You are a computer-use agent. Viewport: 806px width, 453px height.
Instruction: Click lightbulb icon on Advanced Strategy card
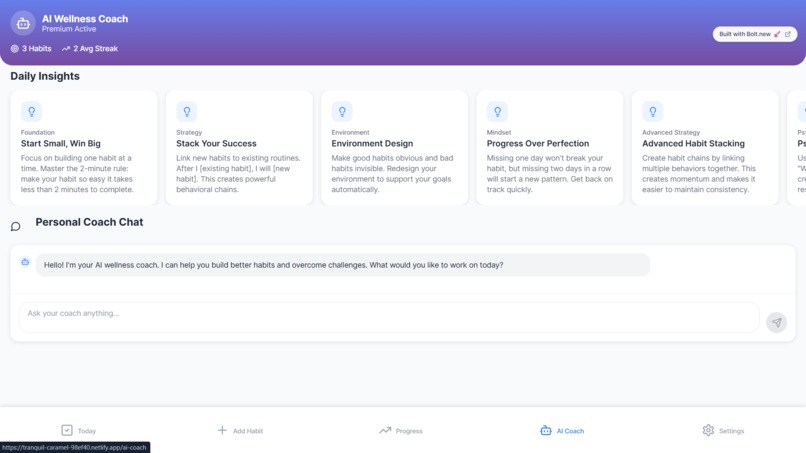tap(652, 112)
